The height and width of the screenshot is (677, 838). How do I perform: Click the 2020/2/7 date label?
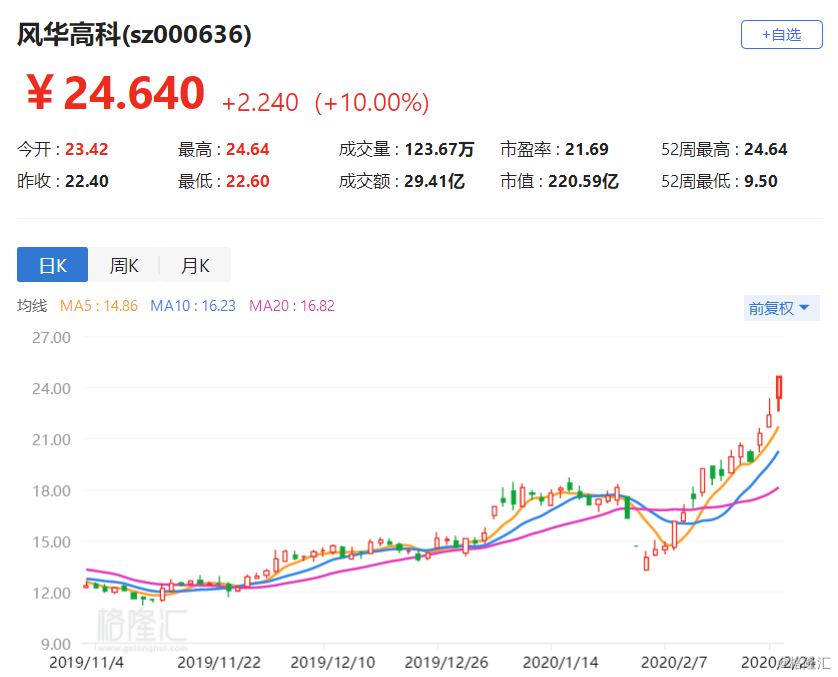pos(673,663)
